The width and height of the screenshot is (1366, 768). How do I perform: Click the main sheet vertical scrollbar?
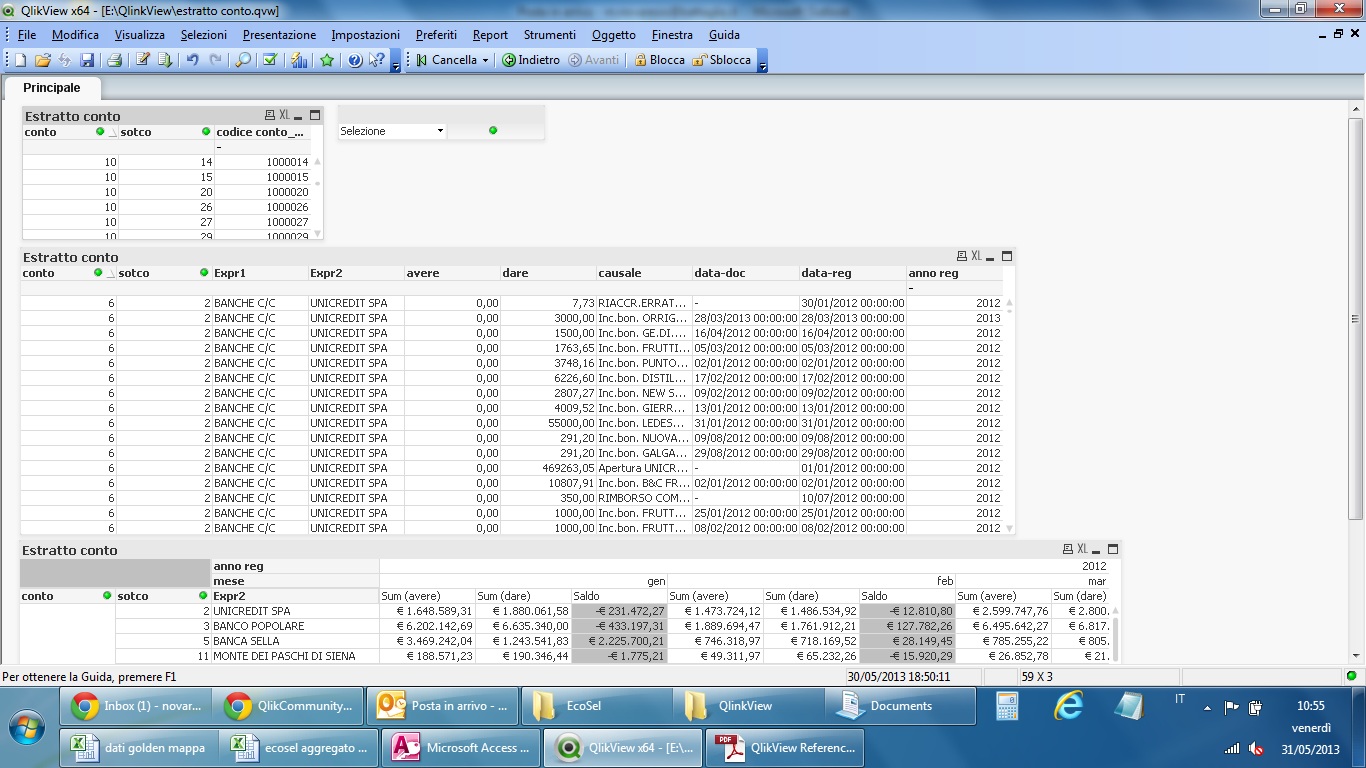pos(1356,320)
